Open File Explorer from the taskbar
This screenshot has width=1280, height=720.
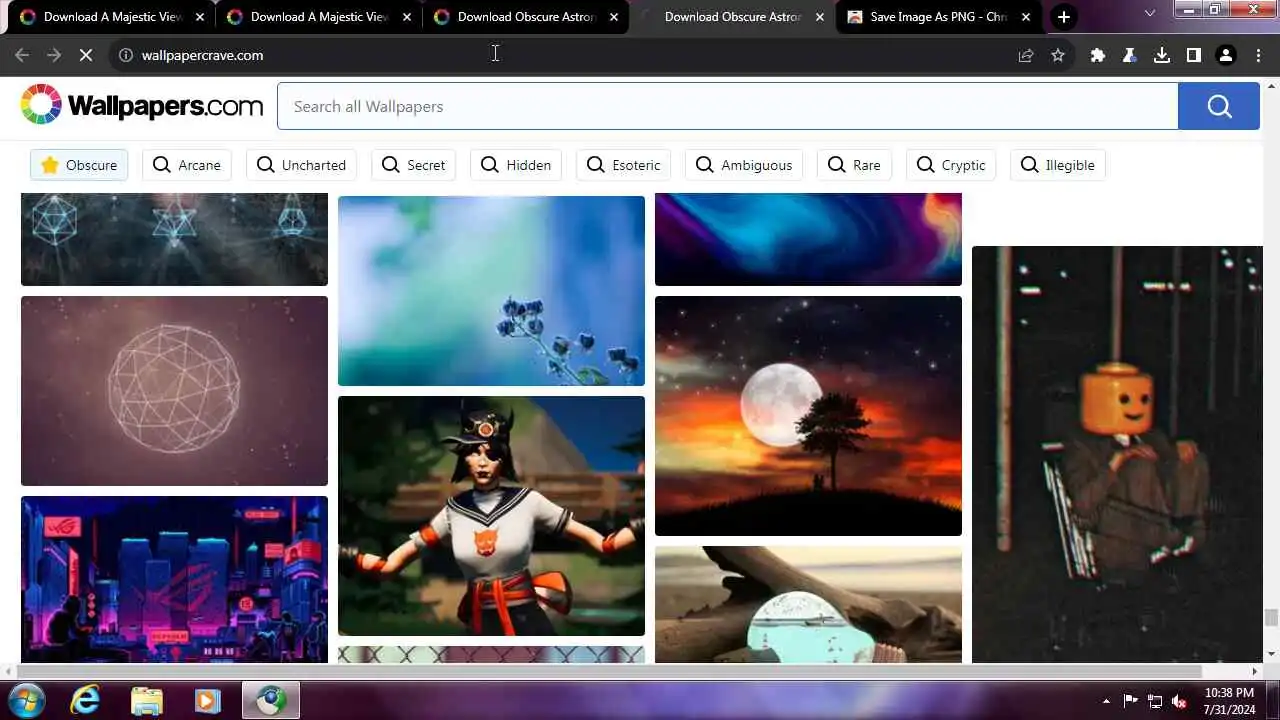click(146, 700)
